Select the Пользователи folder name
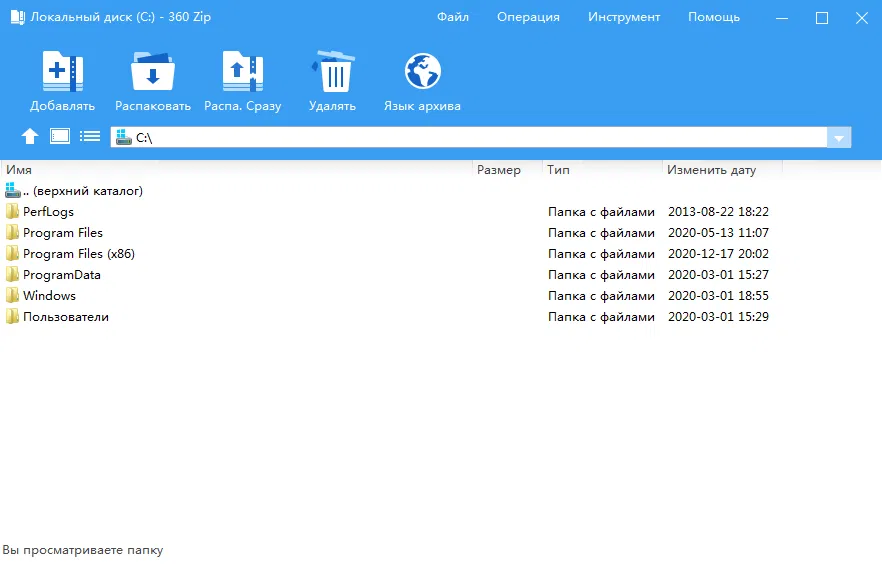882x564 pixels. click(66, 317)
